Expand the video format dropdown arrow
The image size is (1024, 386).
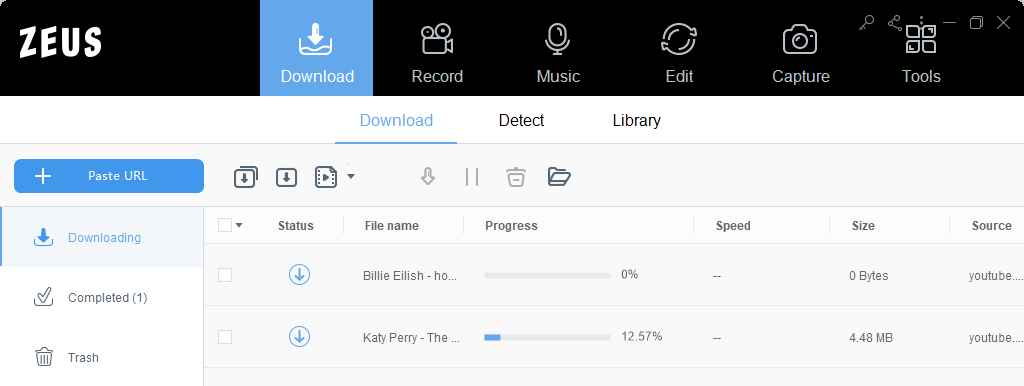[351, 176]
